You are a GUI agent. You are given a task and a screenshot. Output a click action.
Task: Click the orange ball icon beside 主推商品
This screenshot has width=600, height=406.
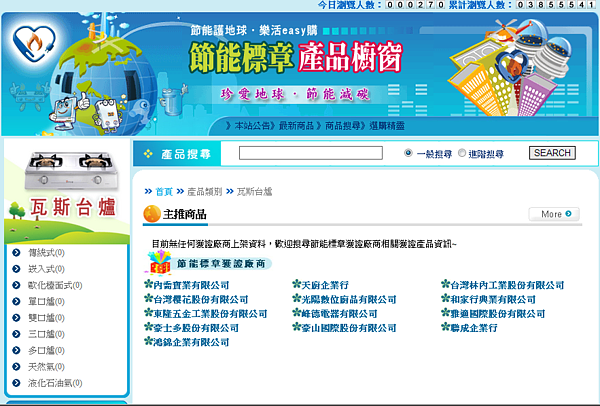tap(152, 214)
